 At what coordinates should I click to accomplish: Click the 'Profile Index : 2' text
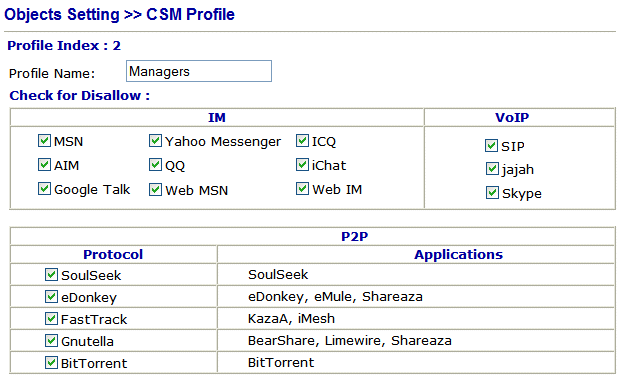pyautogui.click(x=64, y=46)
